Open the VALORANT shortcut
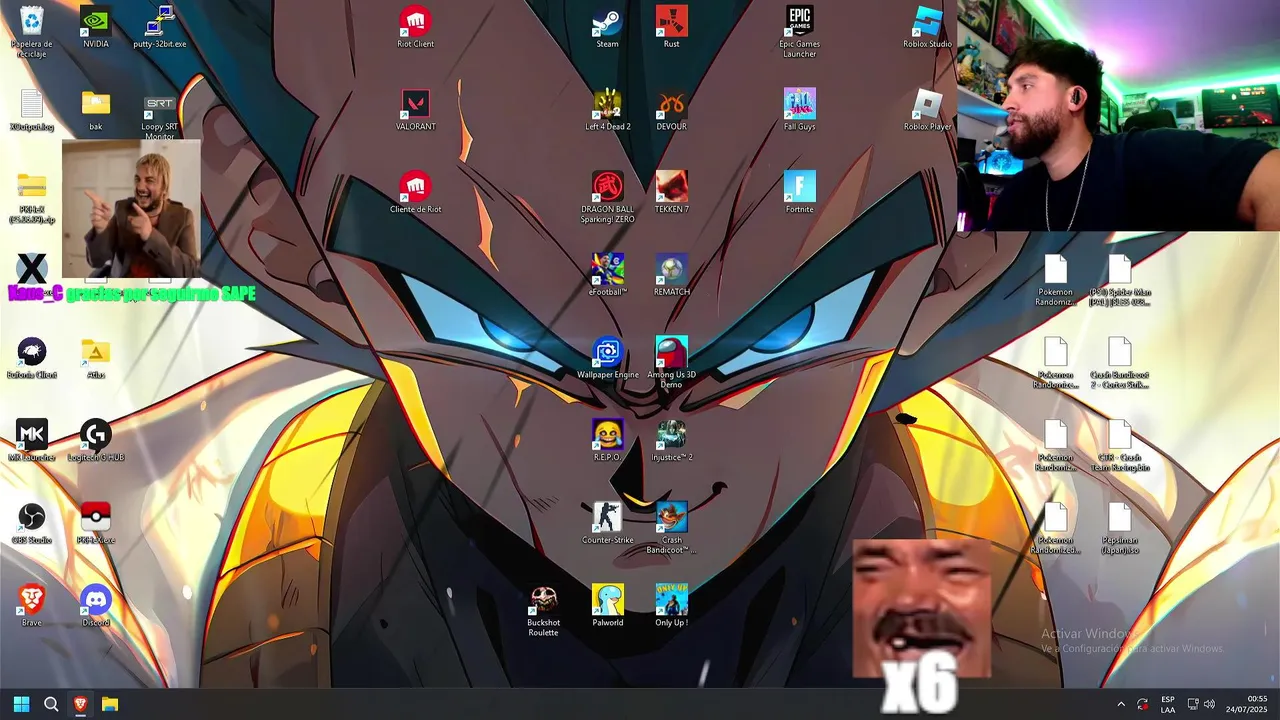 [x=416, y=110]
